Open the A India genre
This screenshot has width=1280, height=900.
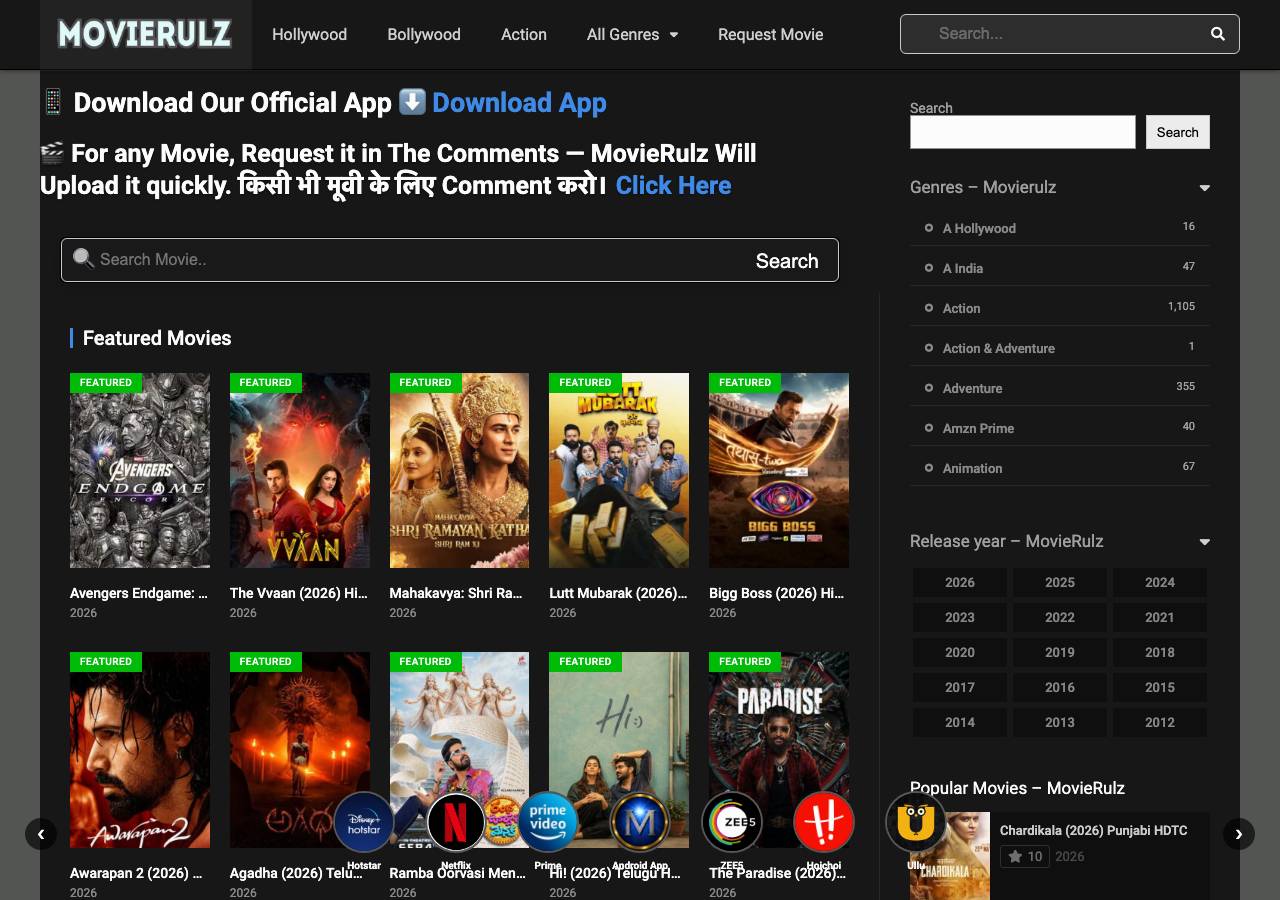click(x=963, y=268)
